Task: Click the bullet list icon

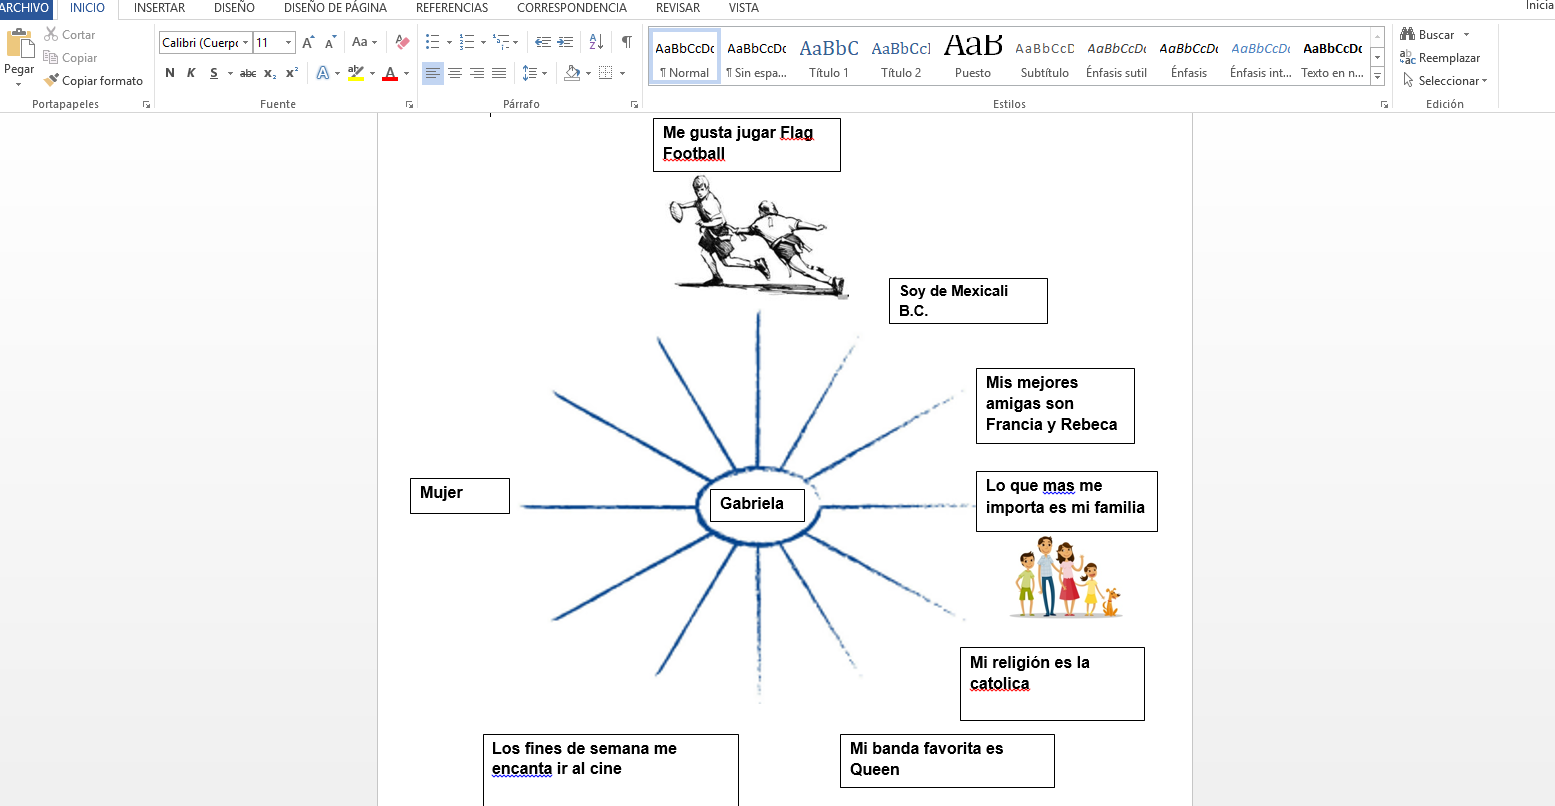Action: pos(432,42)
